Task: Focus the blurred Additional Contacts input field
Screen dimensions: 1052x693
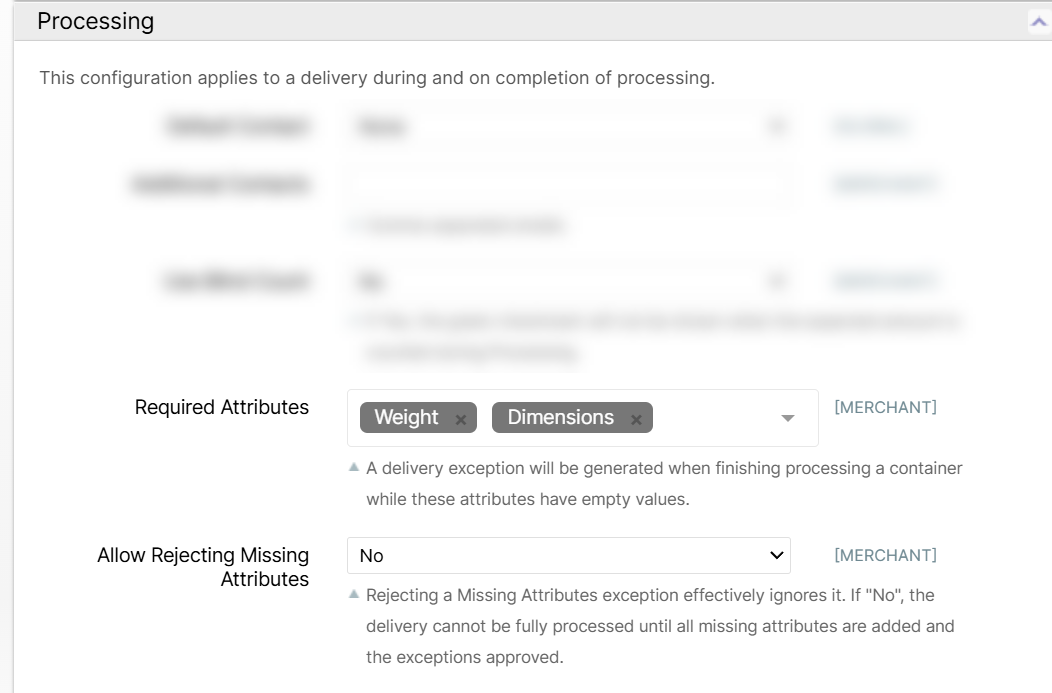Action: click(568, 185)
